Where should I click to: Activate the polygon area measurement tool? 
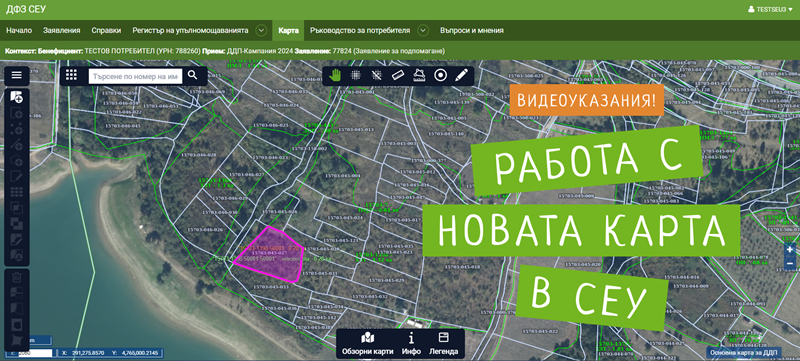click(419, 75)
